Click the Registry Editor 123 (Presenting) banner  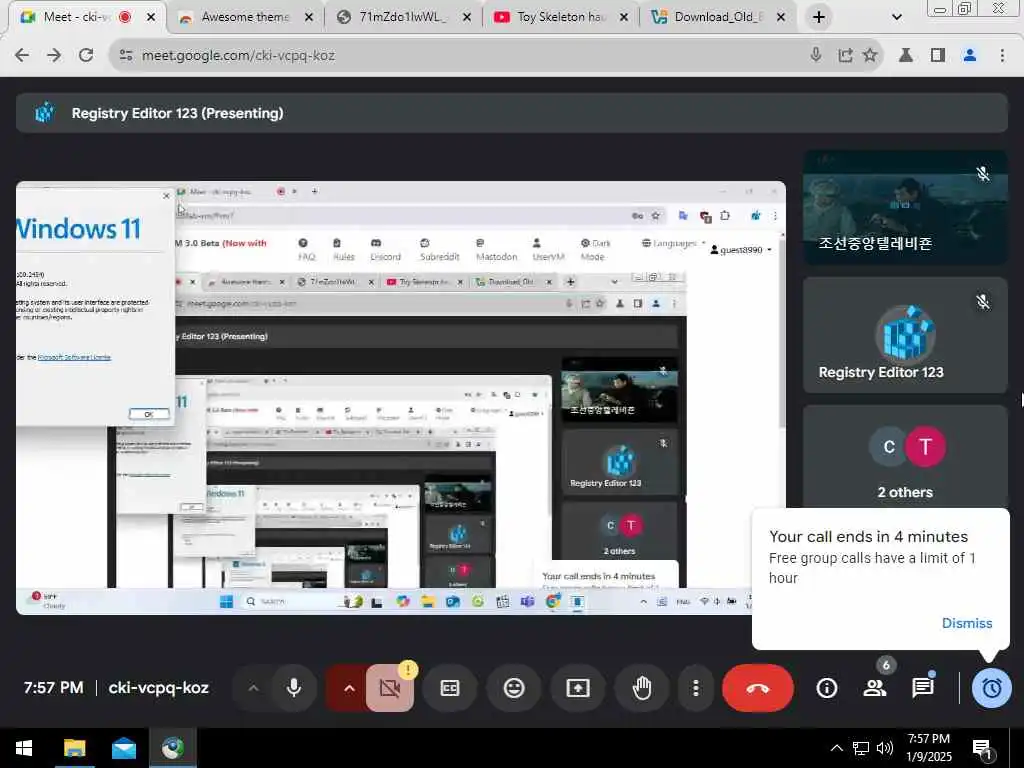tap(511, 113)
